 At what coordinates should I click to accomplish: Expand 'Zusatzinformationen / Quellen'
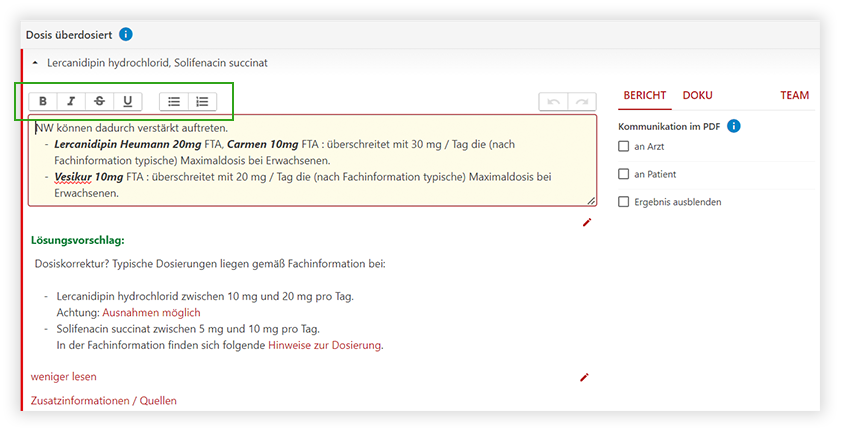(103, 401)
